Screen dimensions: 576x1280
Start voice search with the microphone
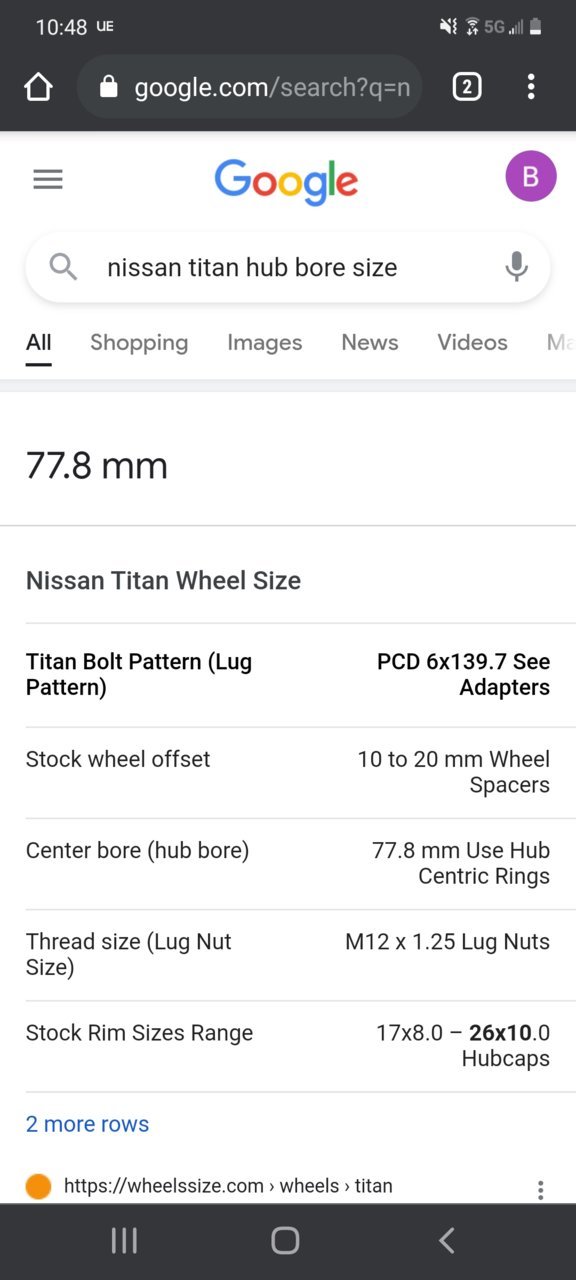click(x=516, y=267)
